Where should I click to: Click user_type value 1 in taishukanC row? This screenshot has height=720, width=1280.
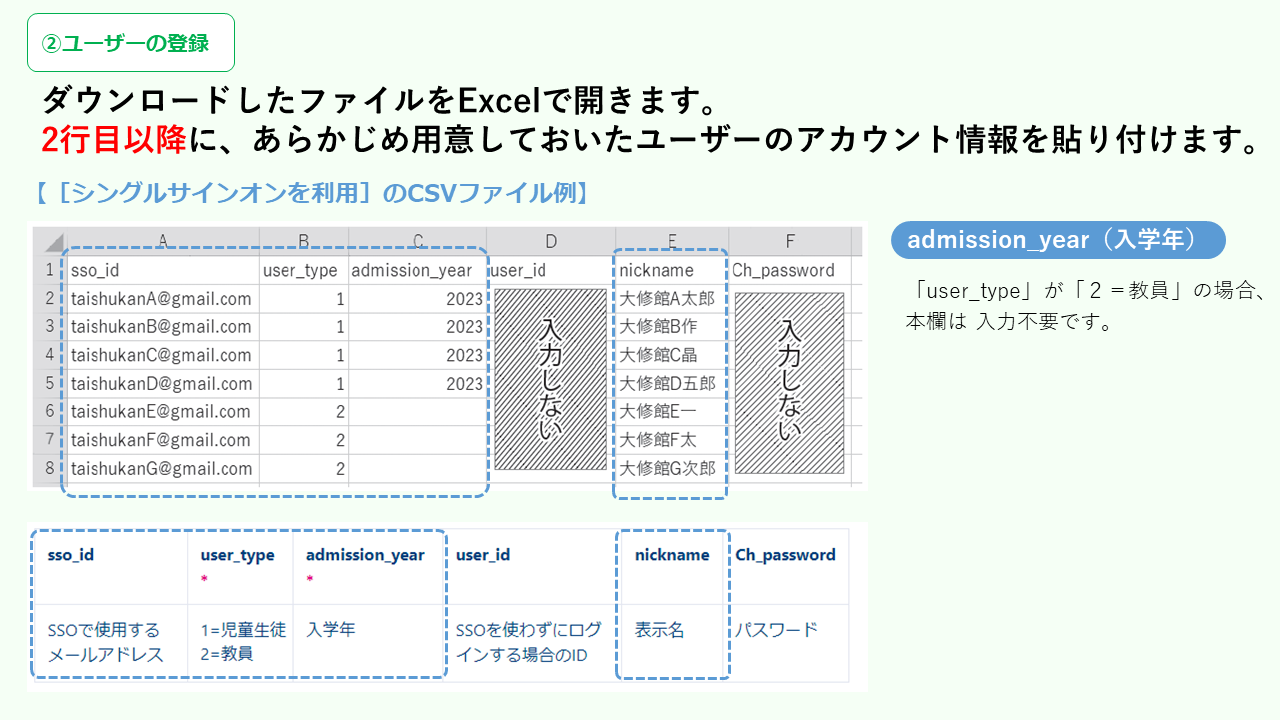(304, 355)
